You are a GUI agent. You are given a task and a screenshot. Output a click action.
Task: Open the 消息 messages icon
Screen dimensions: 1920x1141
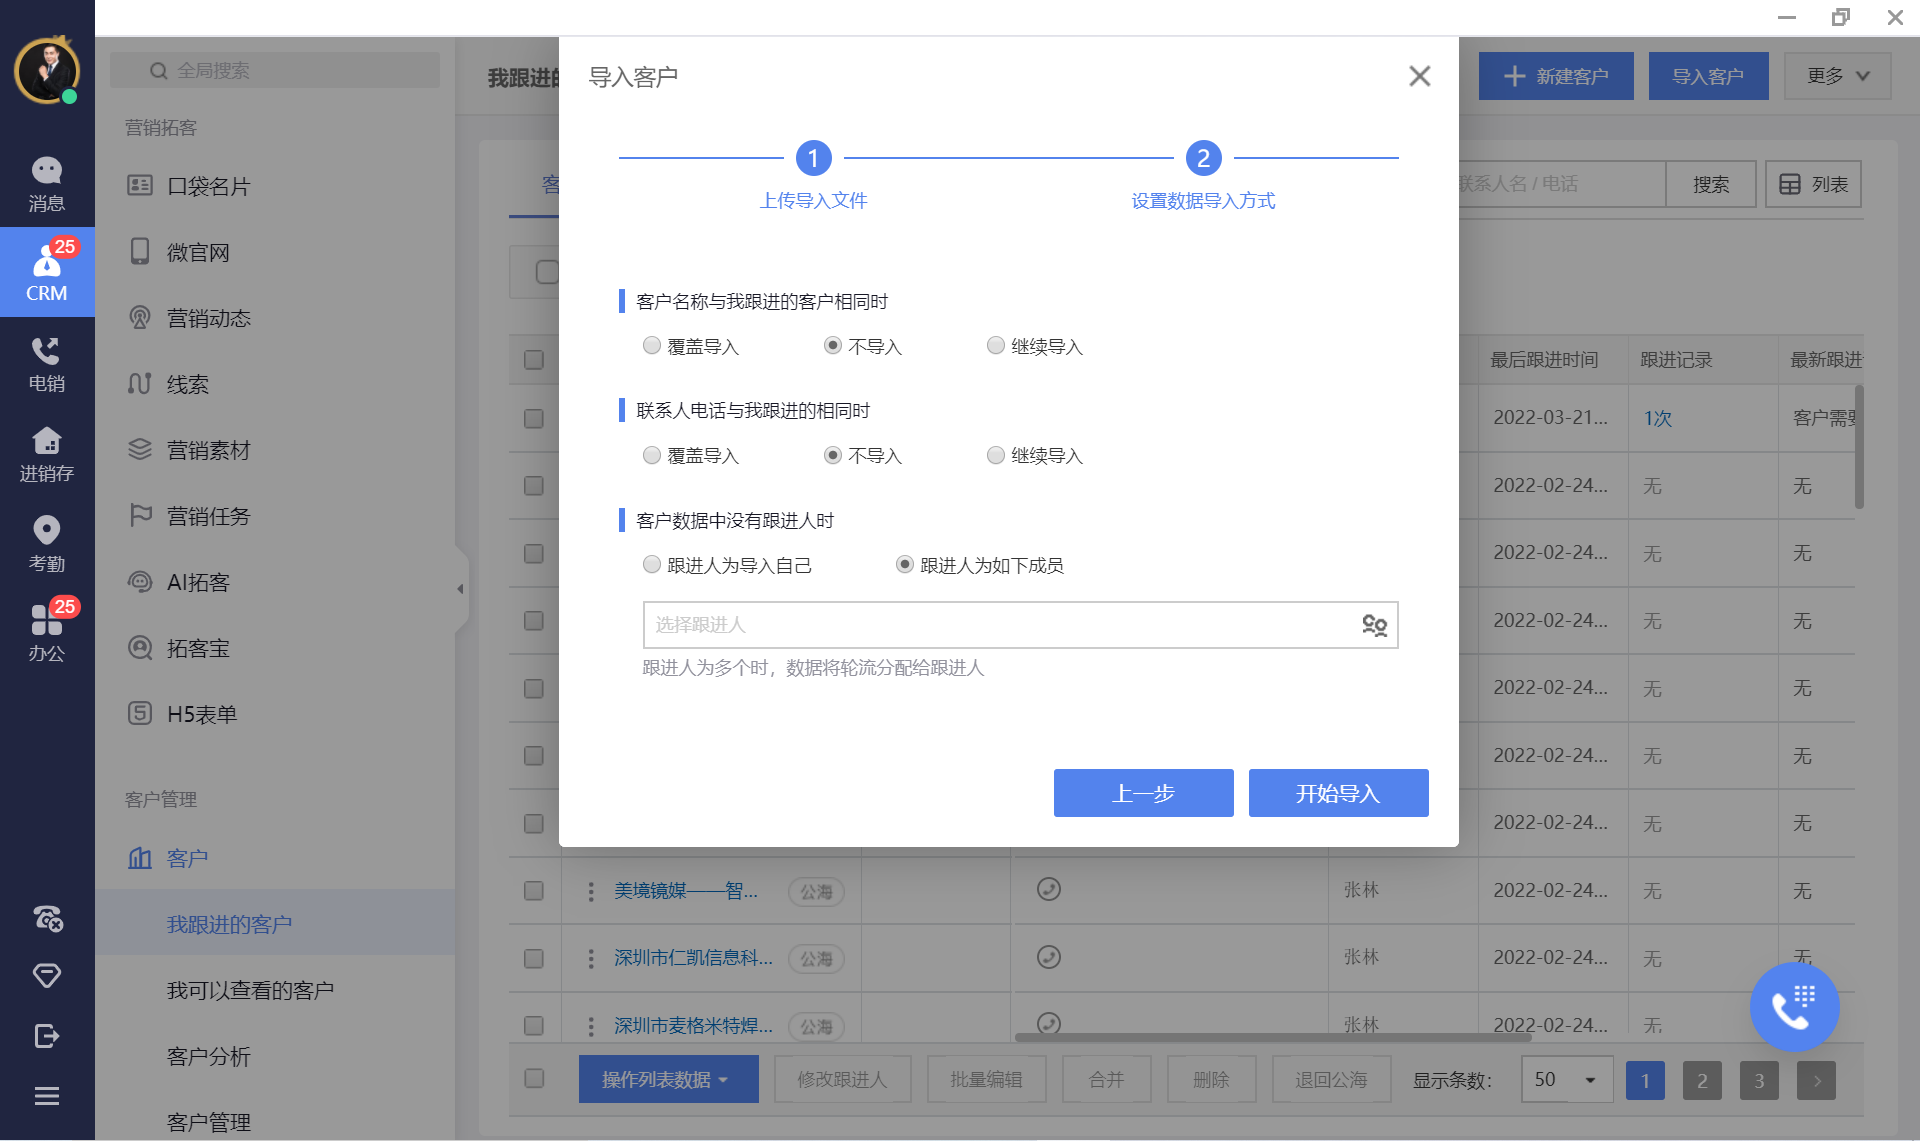(x=47, y=183)
